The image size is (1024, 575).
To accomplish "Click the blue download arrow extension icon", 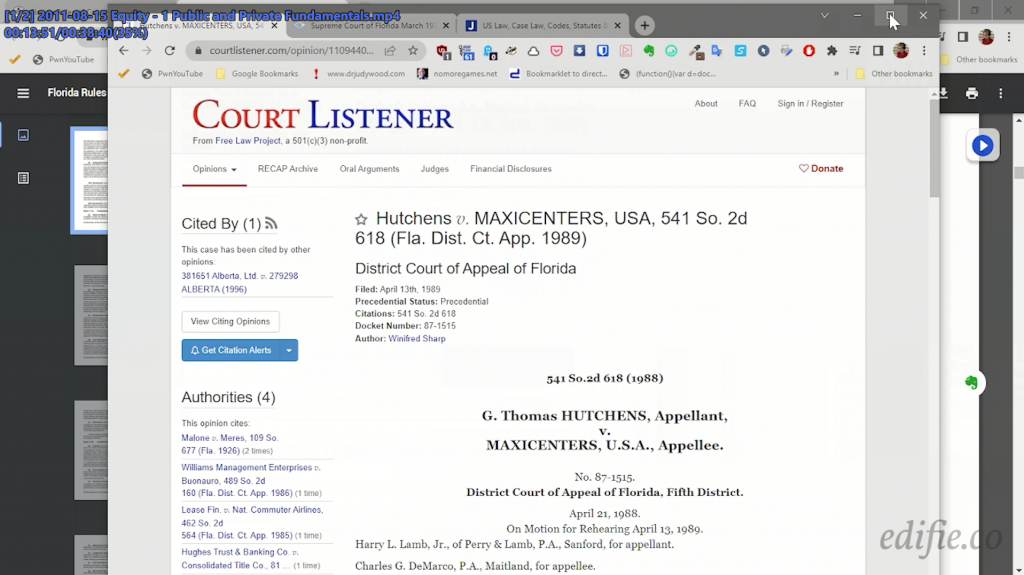I will (579, 51).
